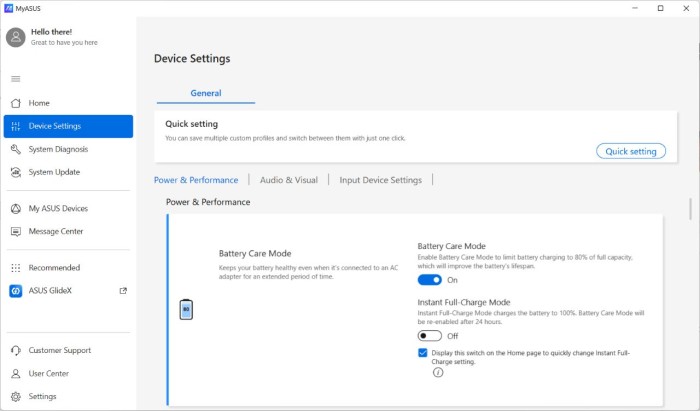This screenshot has height=411, width=700.
Task: Uncheck Display this switch on Home page
Action: click(423, 353)
